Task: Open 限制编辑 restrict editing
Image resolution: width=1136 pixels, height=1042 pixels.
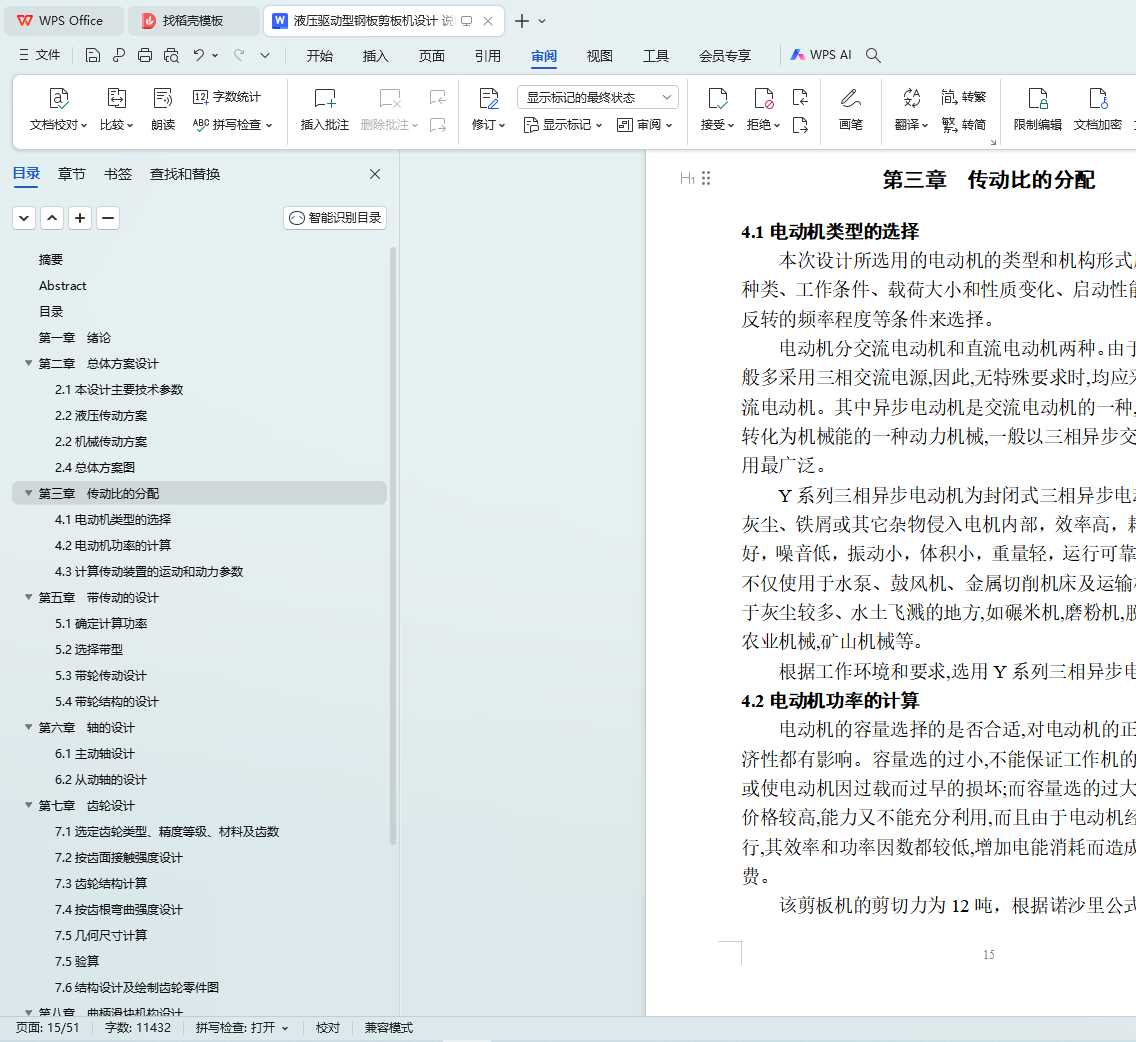Action: [x=1037, y=109]
